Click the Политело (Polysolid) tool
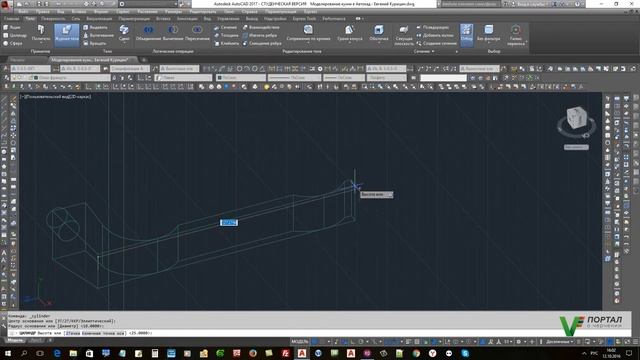 [x=40, y=33]
